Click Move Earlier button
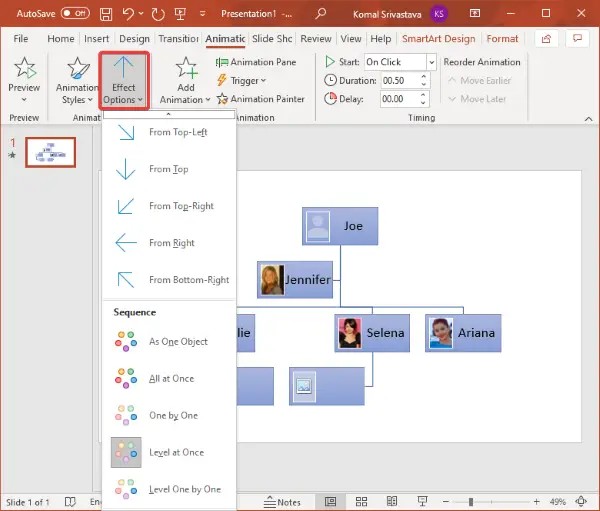The height and width of the screenshot is (511, 600). click(x=480, y=80)
